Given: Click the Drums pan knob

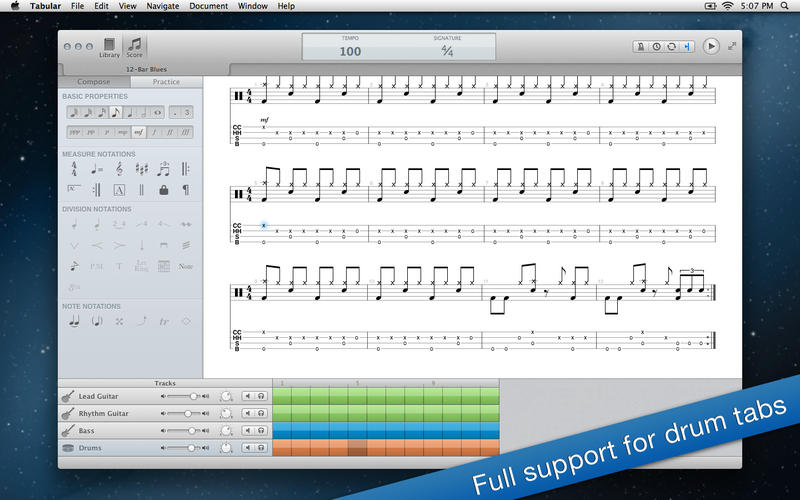Looking at the screenshot, I should pyautogui.click(x=225, y=448).
